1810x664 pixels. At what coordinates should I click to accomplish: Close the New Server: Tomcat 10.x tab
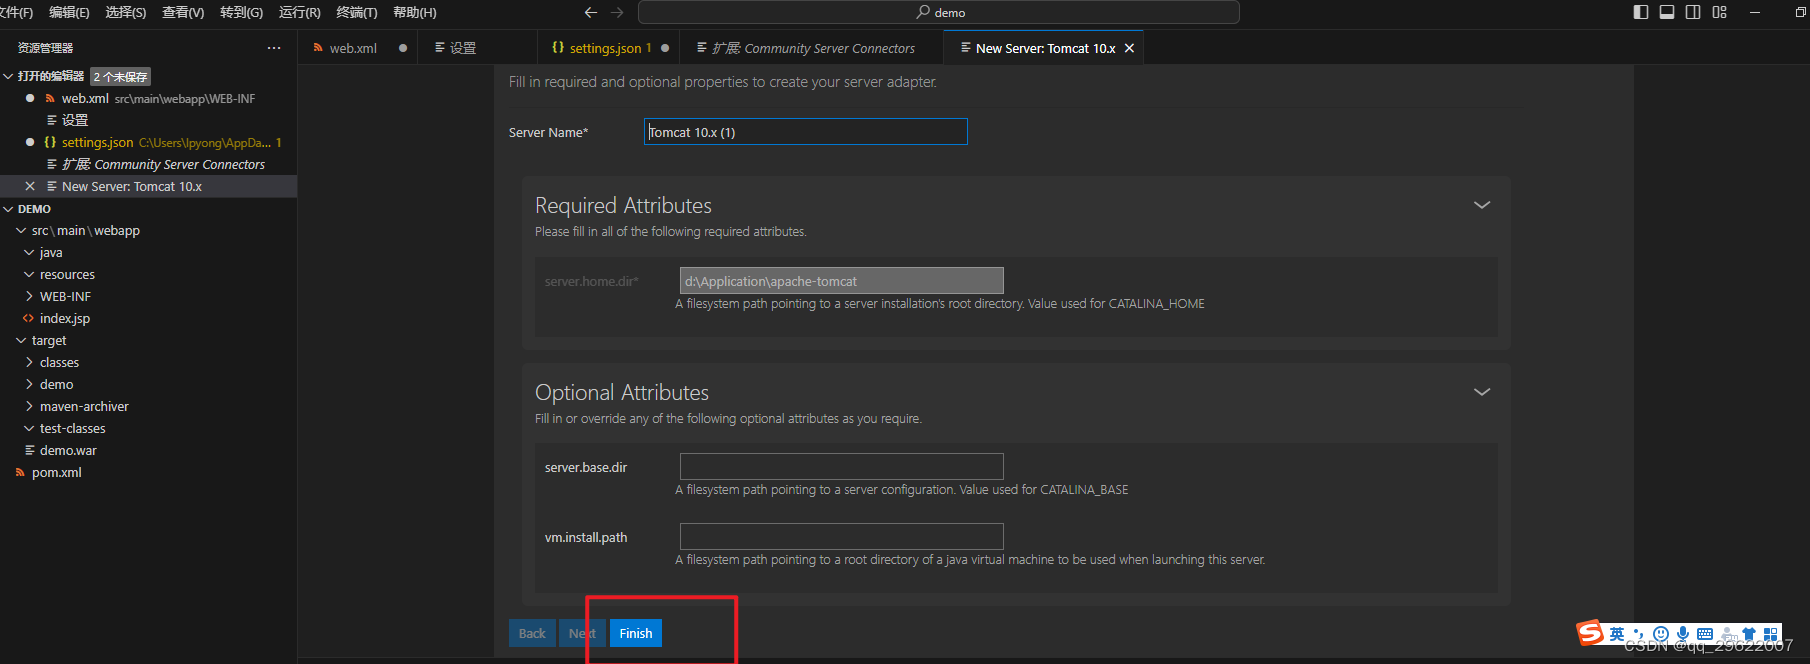coord(1129,48)
